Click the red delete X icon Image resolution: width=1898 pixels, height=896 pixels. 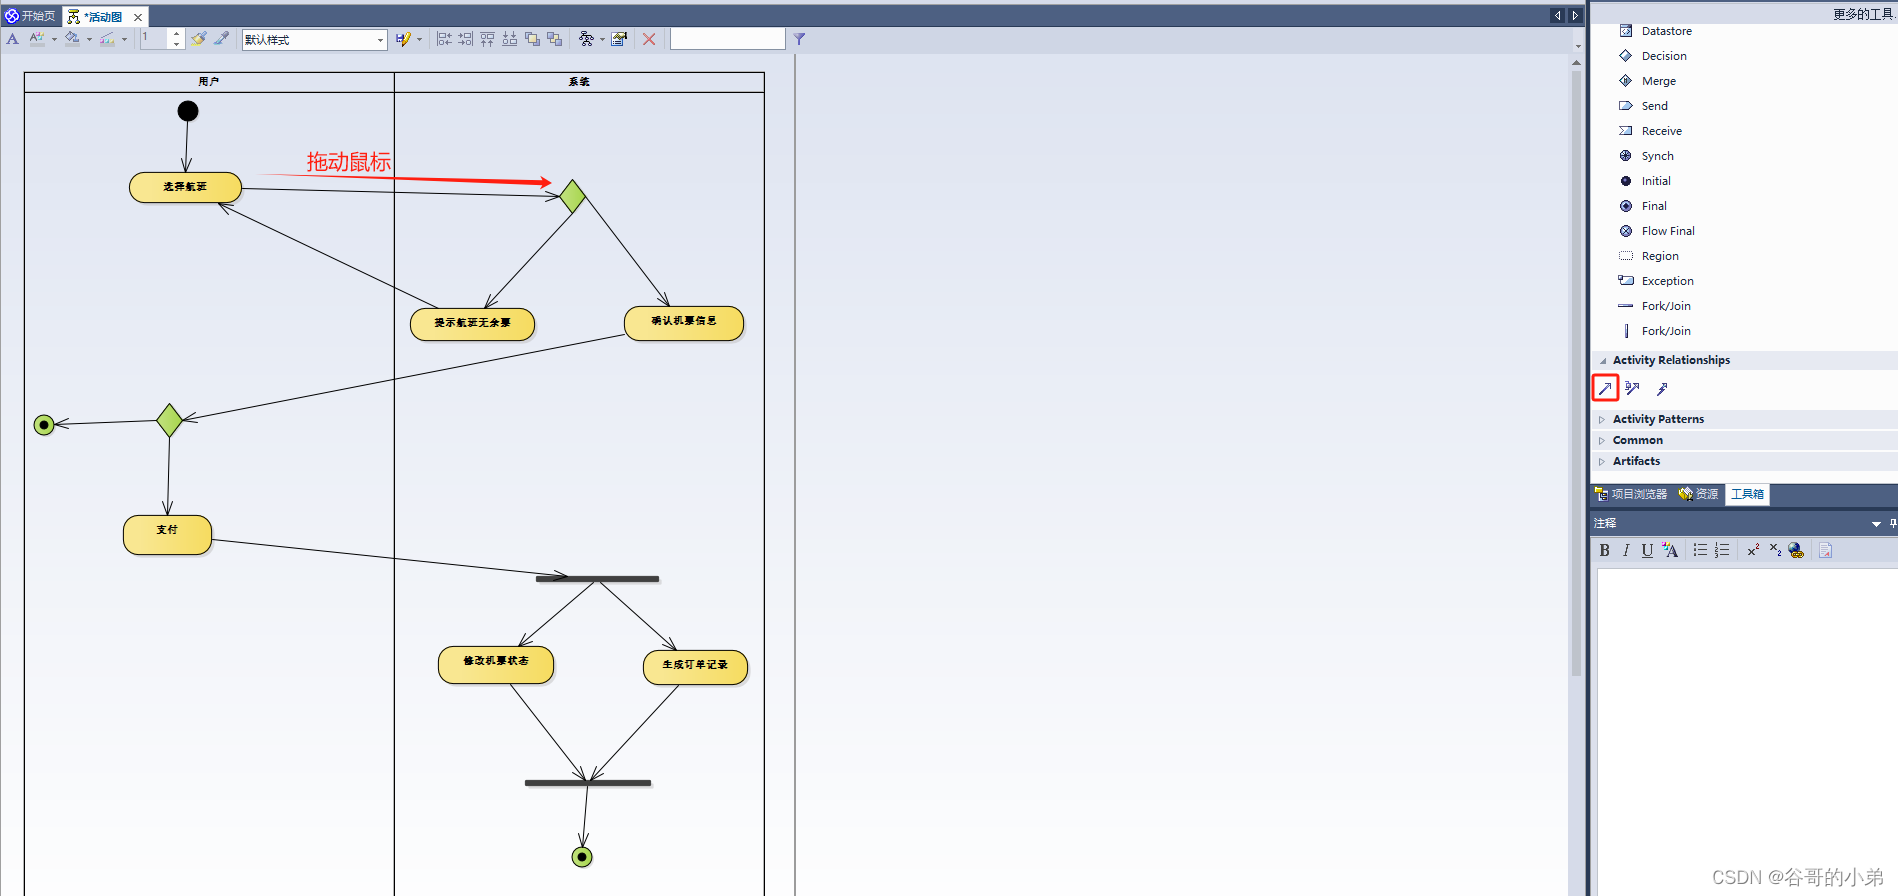pyautogui.click(x=649, y=39)
